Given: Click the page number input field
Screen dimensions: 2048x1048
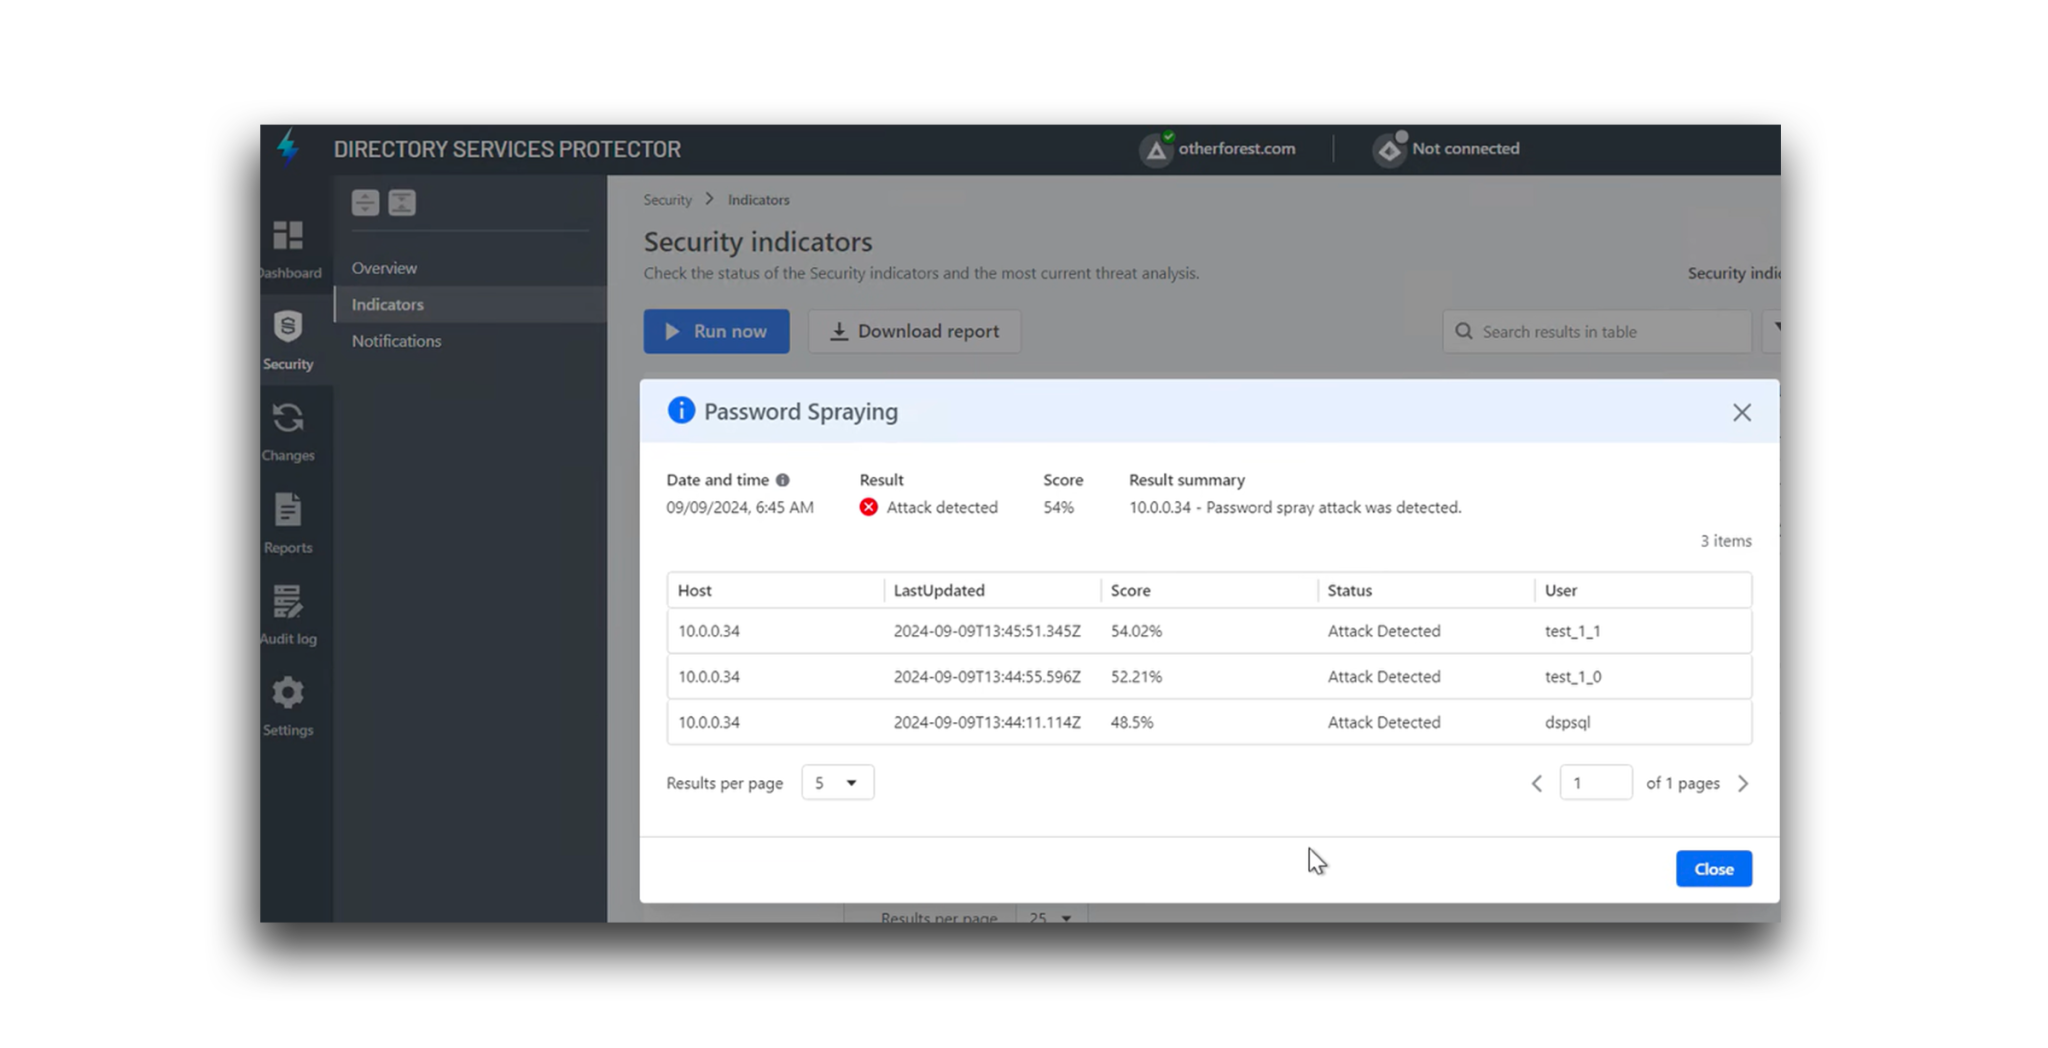Looking at the screenshot, I should point(1596,782).
